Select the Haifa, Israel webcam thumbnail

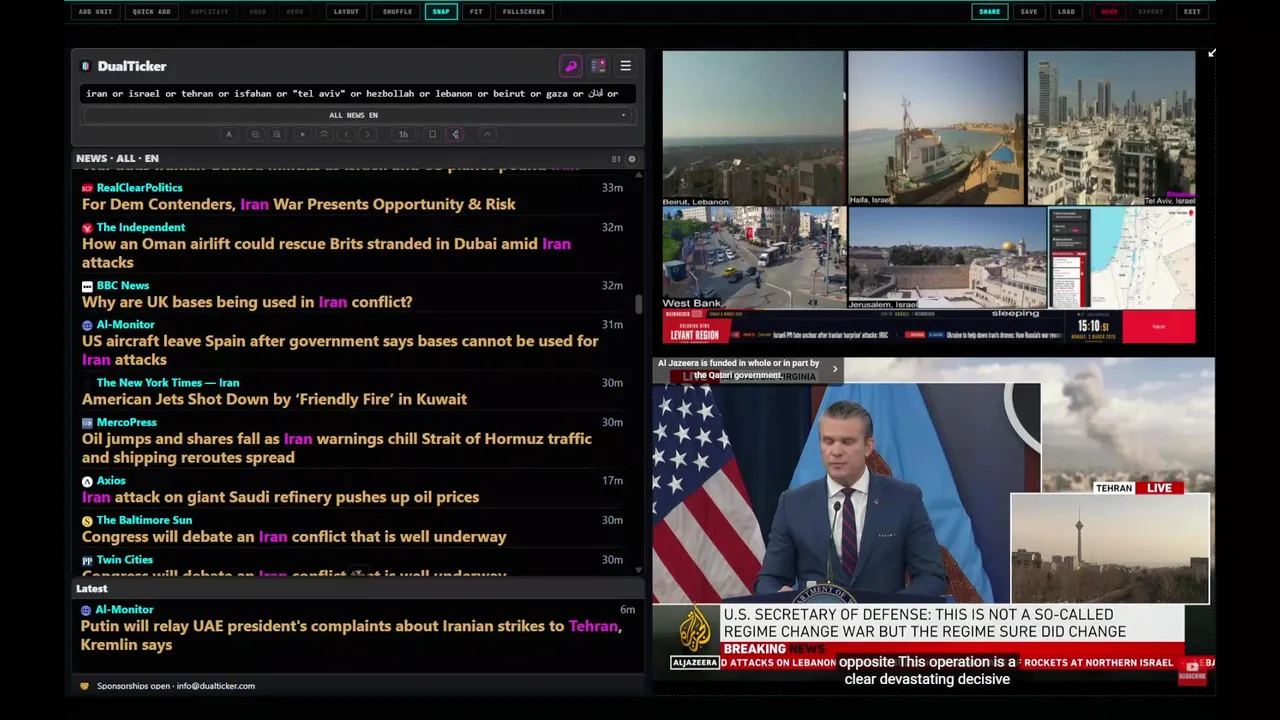pos(936,129)
